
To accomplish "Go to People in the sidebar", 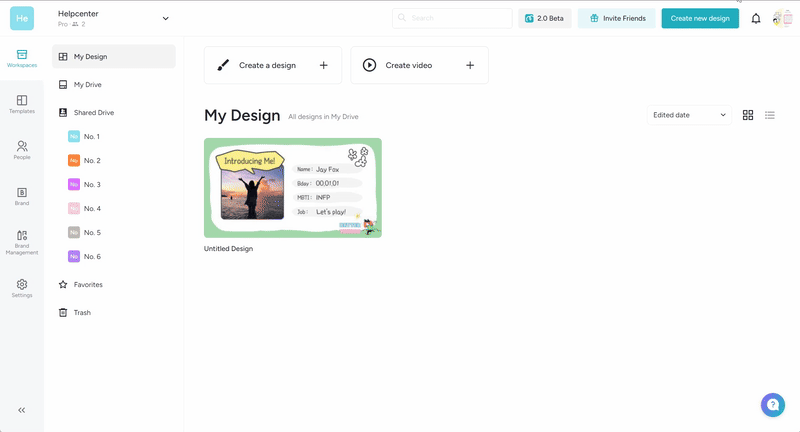I will [21, 150].
